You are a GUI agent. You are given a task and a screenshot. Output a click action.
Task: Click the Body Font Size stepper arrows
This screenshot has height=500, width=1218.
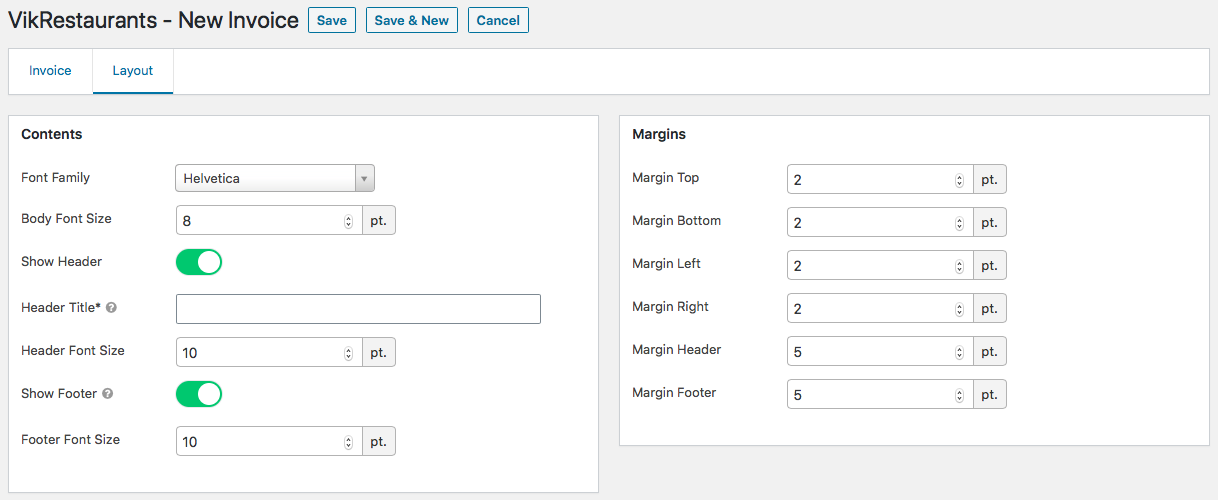[x=348, y=221]
